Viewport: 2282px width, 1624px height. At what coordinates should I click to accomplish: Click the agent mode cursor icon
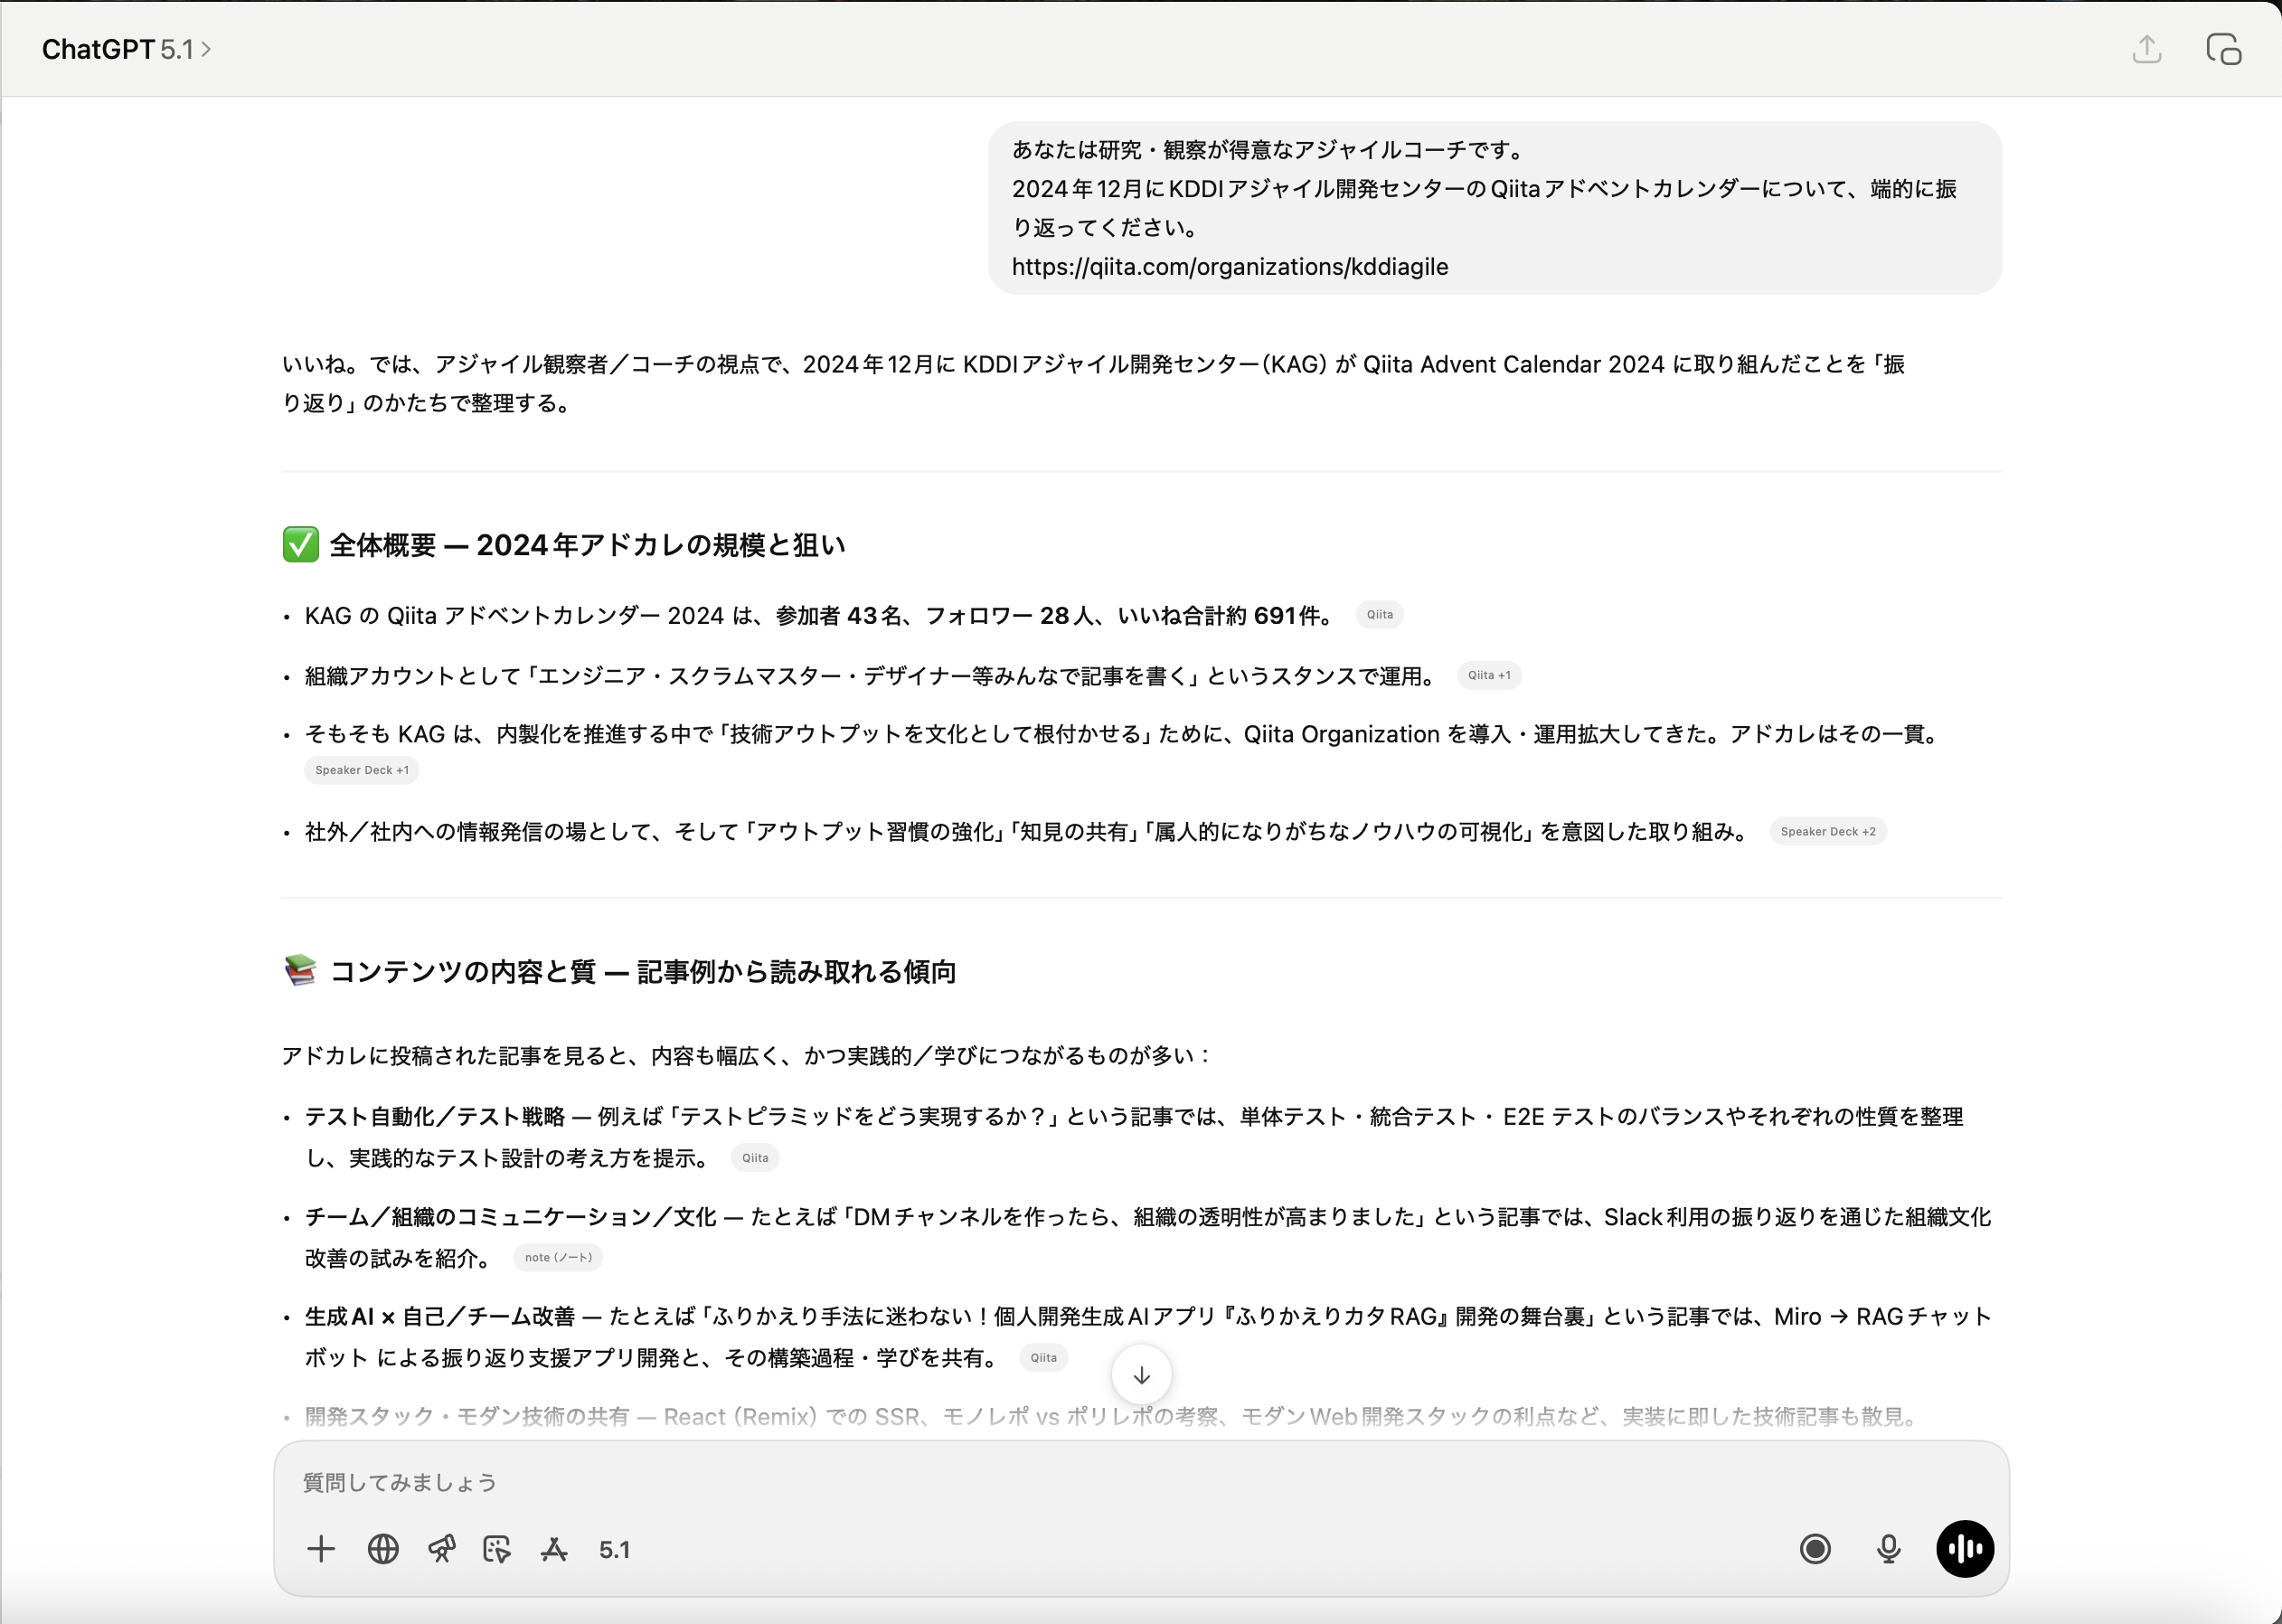click(497, 1549)
